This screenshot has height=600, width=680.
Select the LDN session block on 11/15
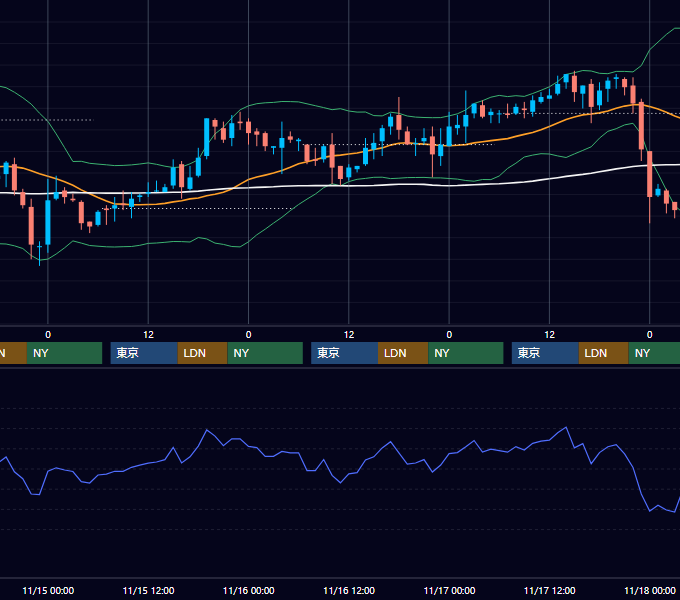click(203, 353)
